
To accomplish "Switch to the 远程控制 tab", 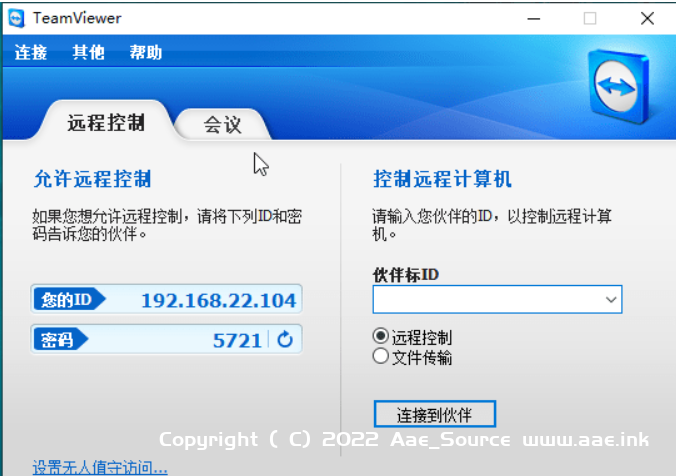I will tap(106, 122).
